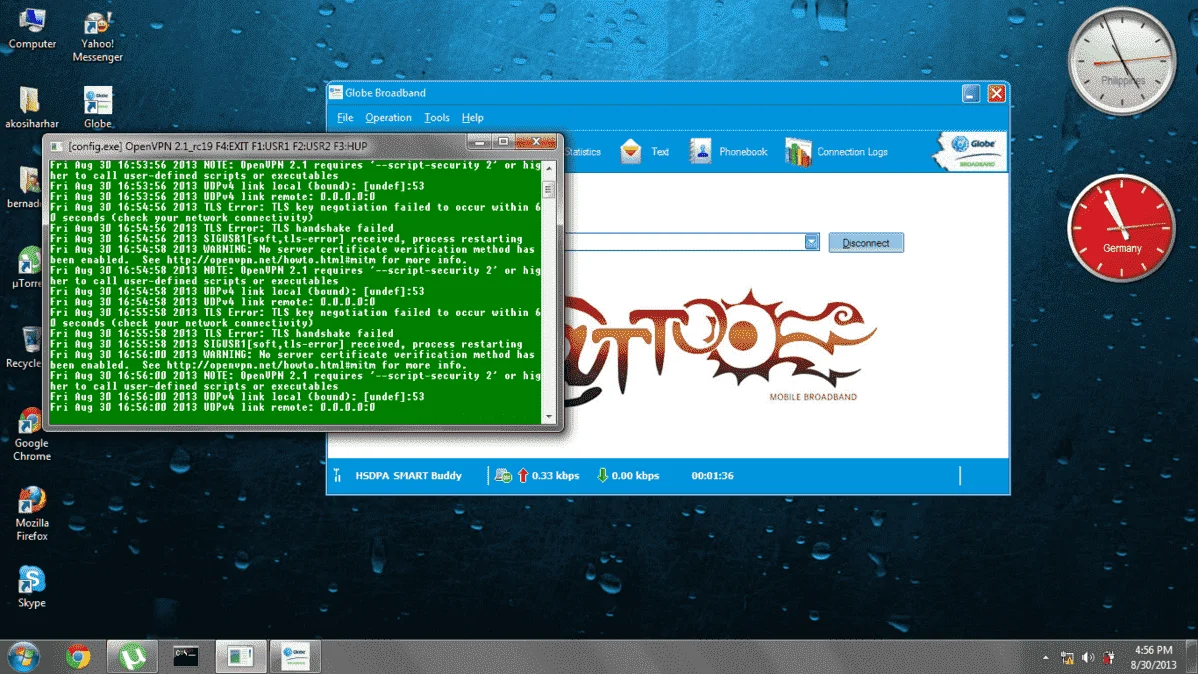
Task: Click the network icon in system tray
Action: click(1067, 657)
